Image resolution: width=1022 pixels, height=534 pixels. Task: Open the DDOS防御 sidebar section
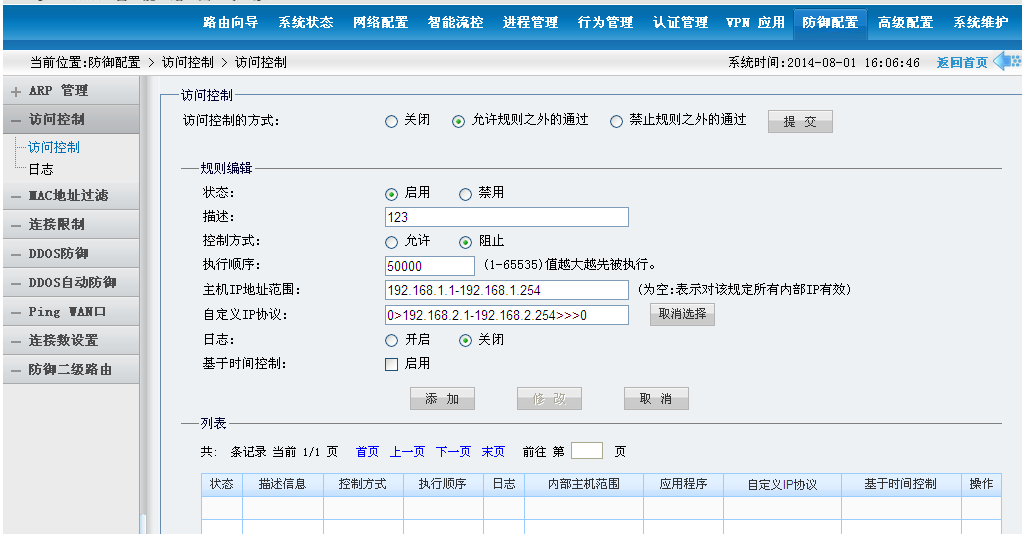click(58, 254)
